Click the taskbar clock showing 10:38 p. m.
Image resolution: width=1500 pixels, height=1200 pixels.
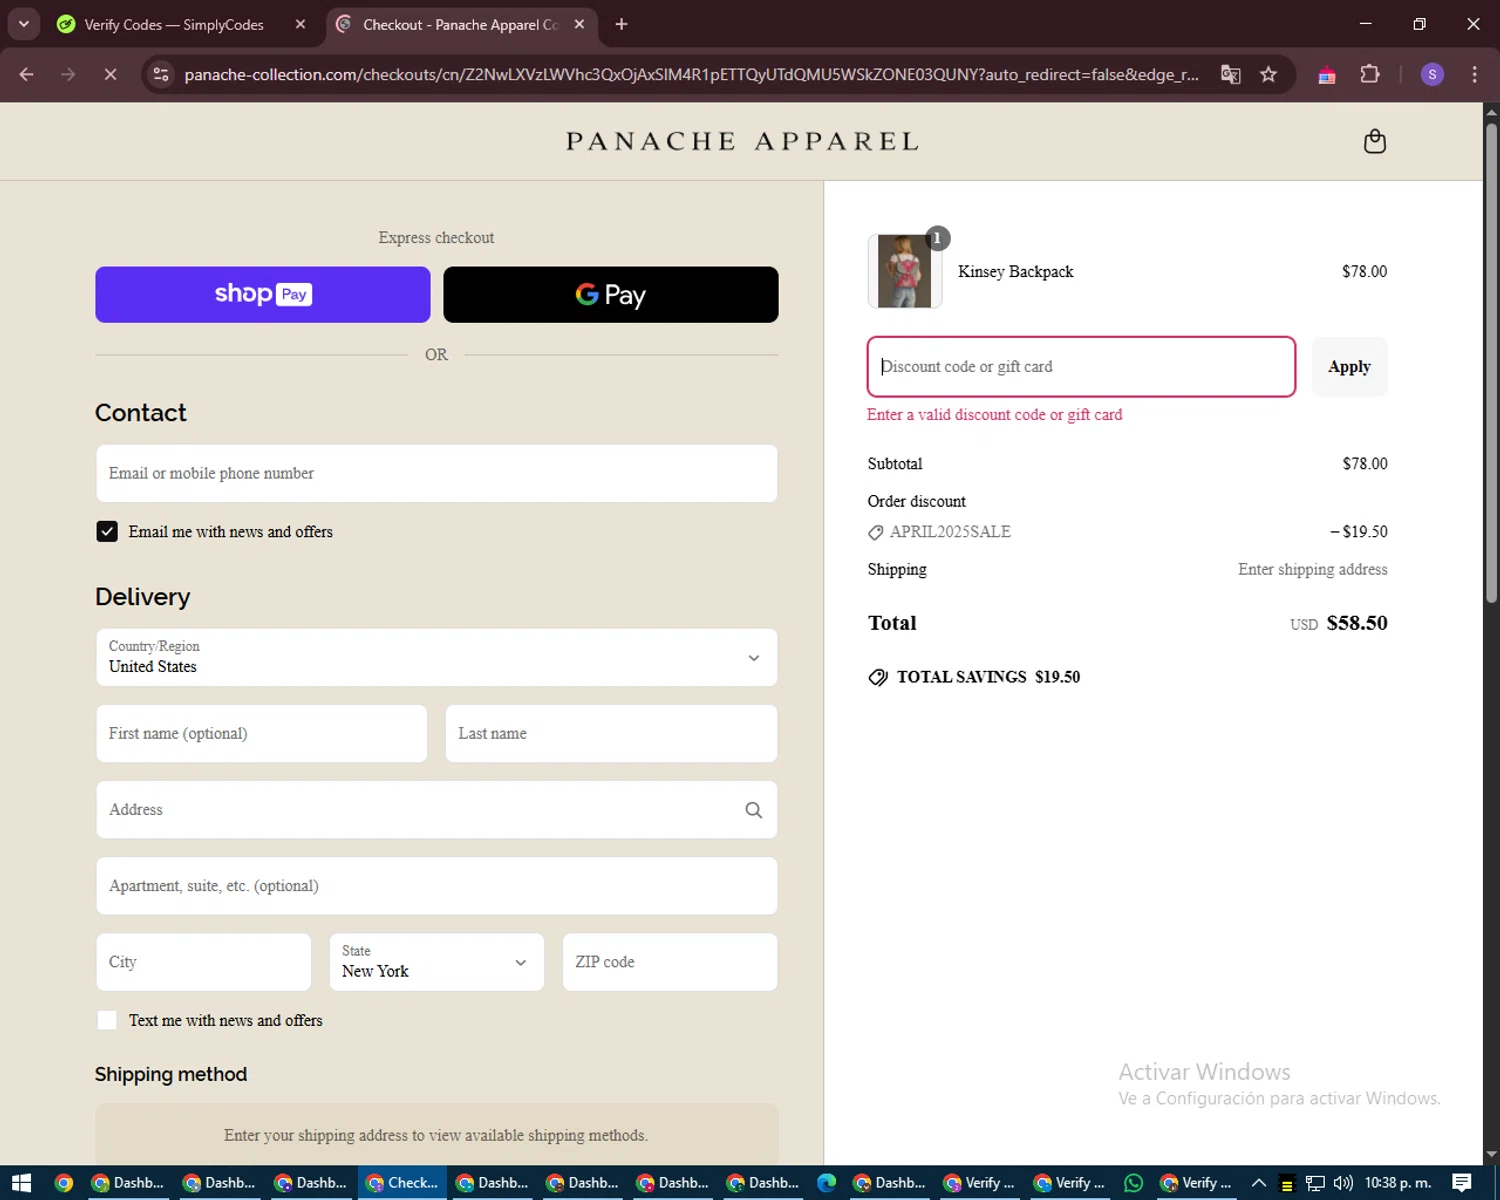coord(1398,1183)
